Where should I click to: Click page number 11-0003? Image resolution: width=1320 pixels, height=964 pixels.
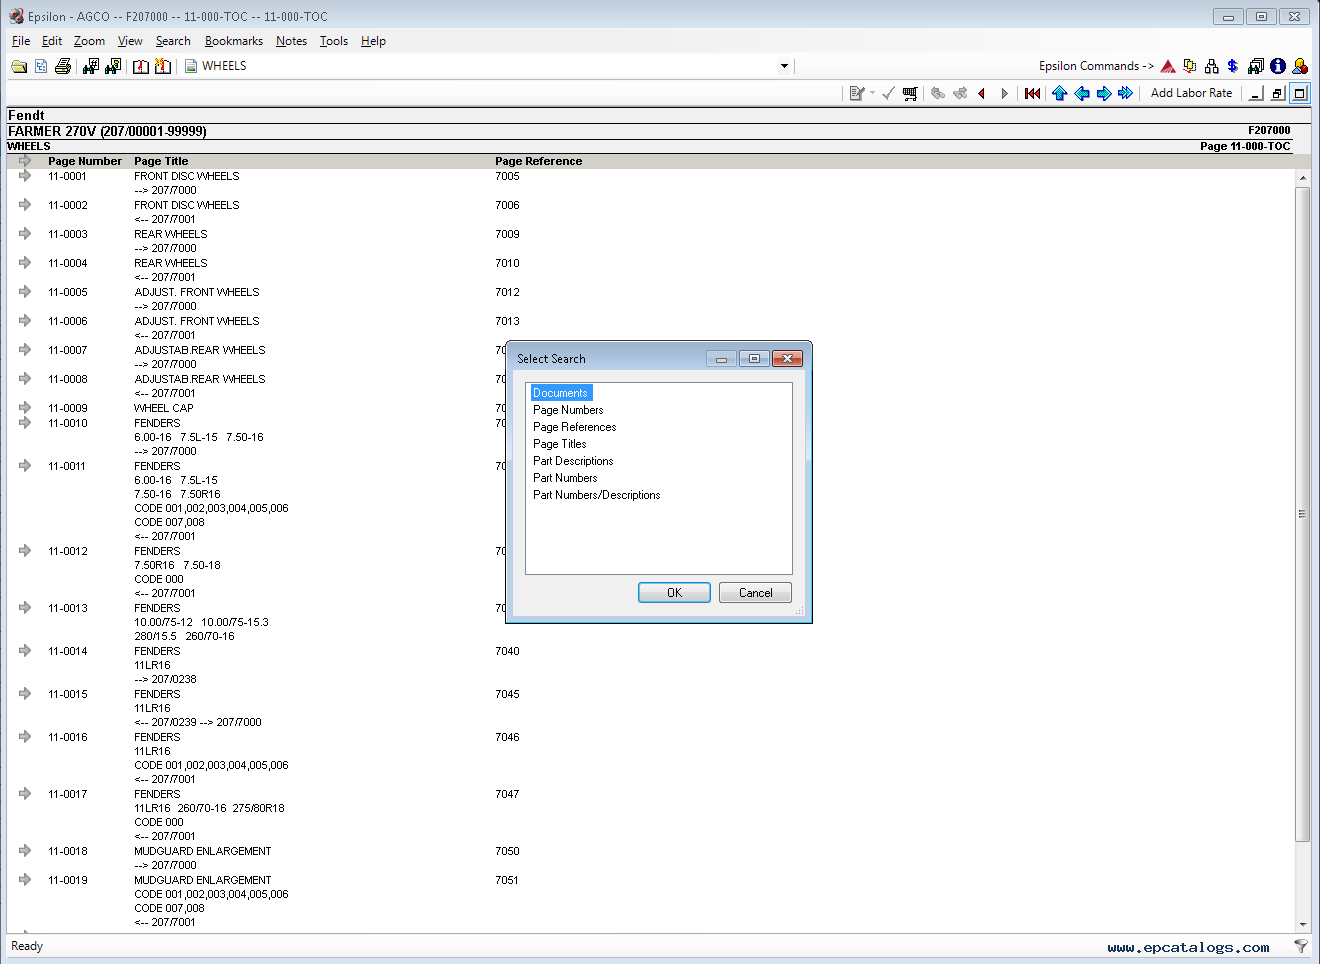[x=68, y=234]
